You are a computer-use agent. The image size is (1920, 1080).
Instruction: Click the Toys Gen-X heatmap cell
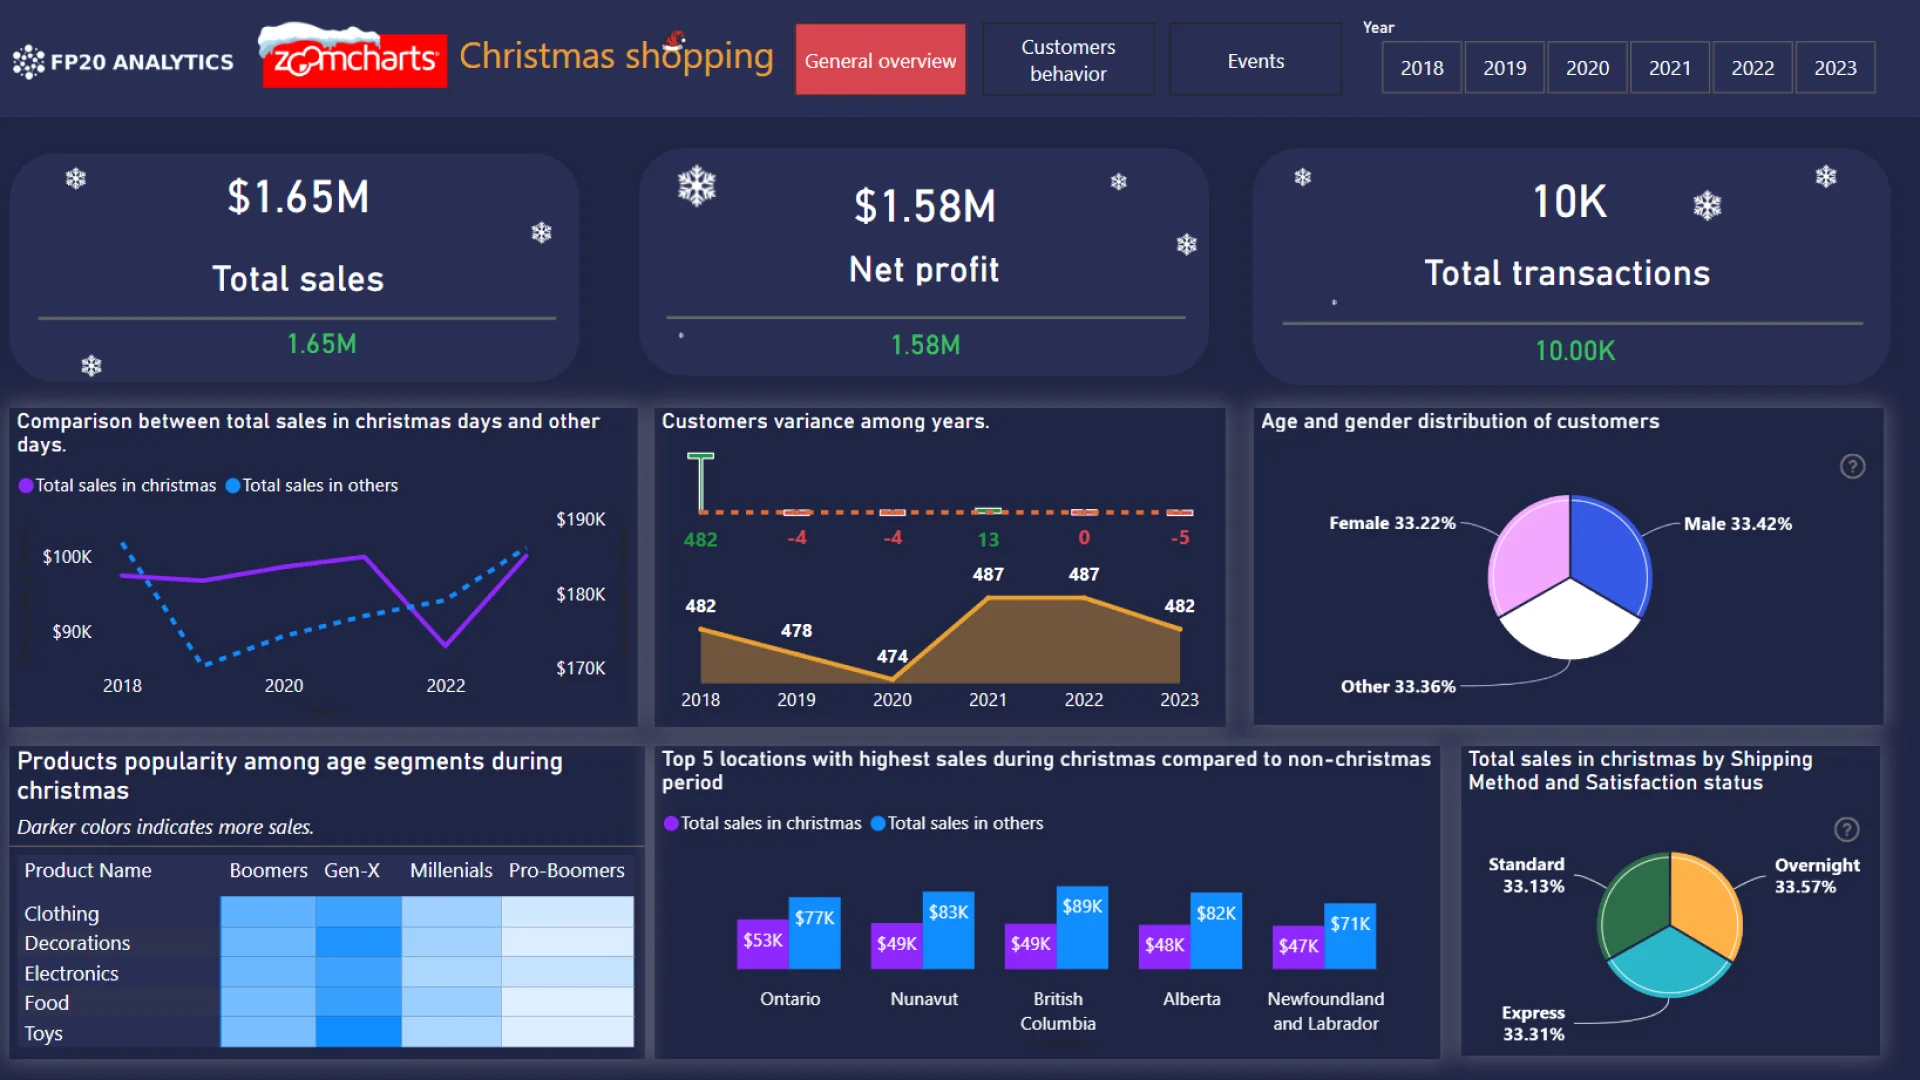click(358, 1032)
